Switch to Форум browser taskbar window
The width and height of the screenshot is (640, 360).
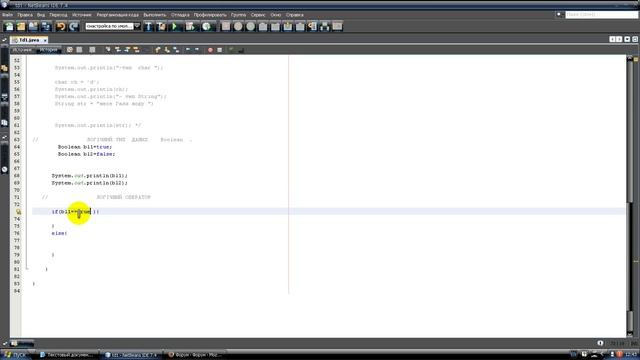195,355
